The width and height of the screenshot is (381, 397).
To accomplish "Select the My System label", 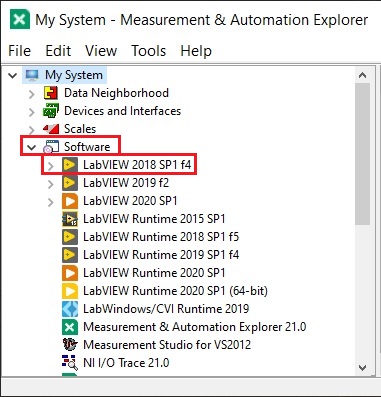I will [74, 75].
